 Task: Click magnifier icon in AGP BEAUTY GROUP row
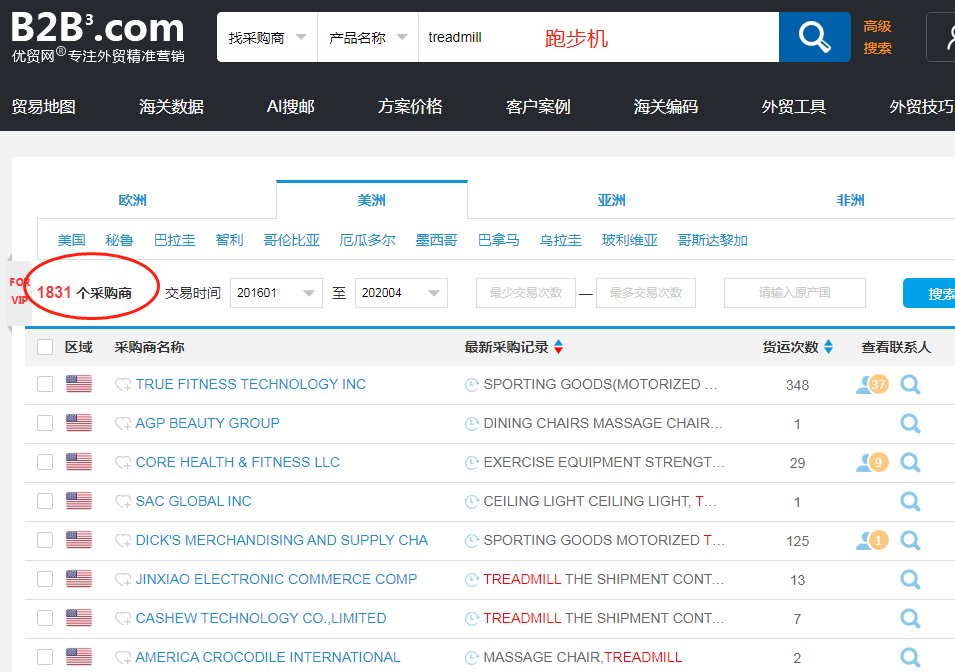[x=911, y=423]
